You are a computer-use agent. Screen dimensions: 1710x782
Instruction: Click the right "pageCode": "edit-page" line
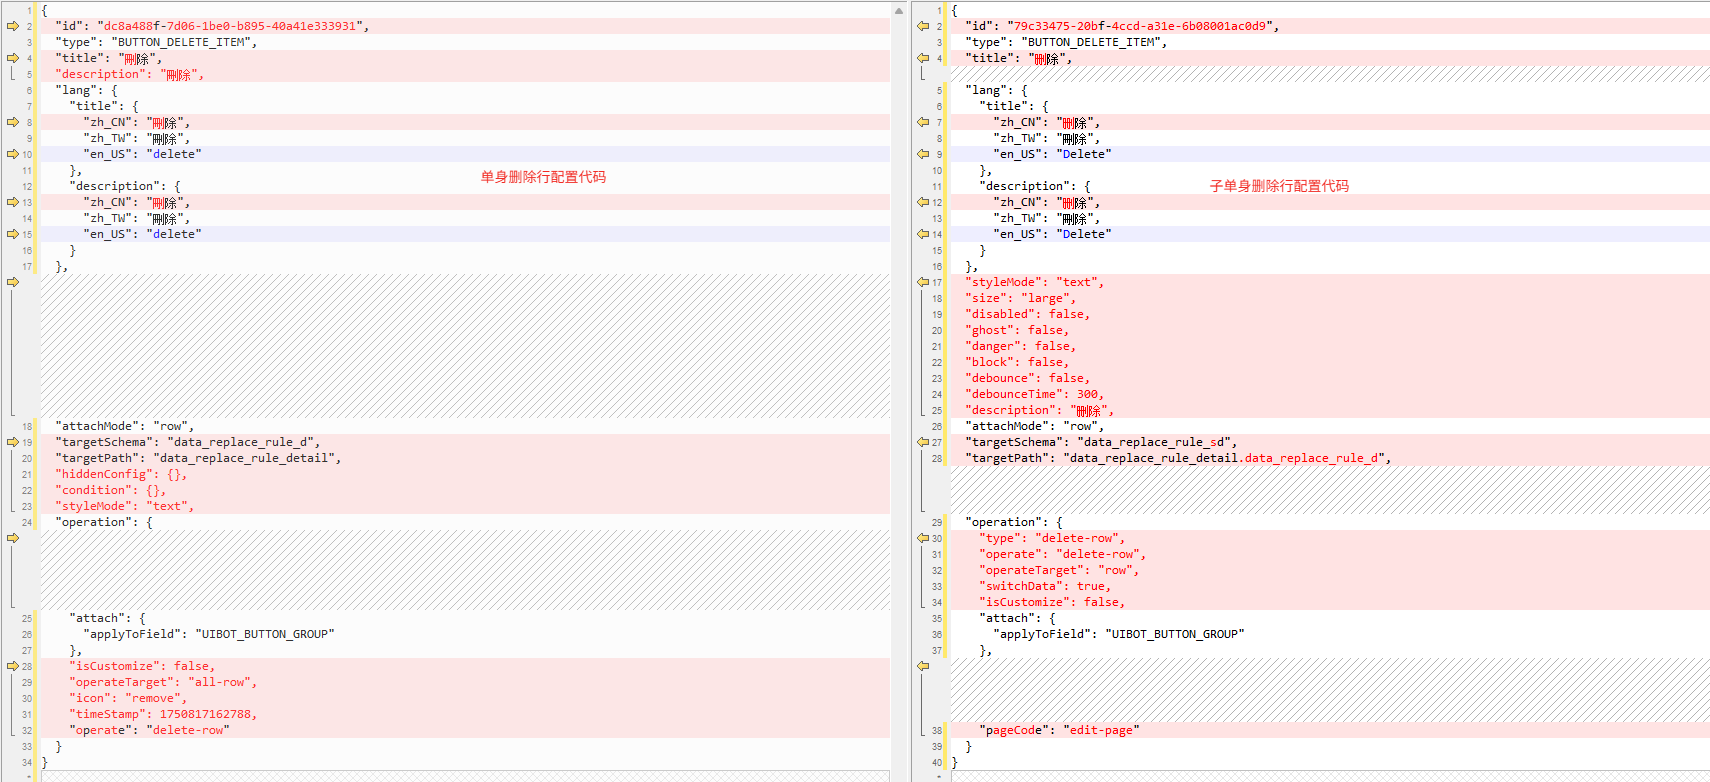[x=1059, y=730]
